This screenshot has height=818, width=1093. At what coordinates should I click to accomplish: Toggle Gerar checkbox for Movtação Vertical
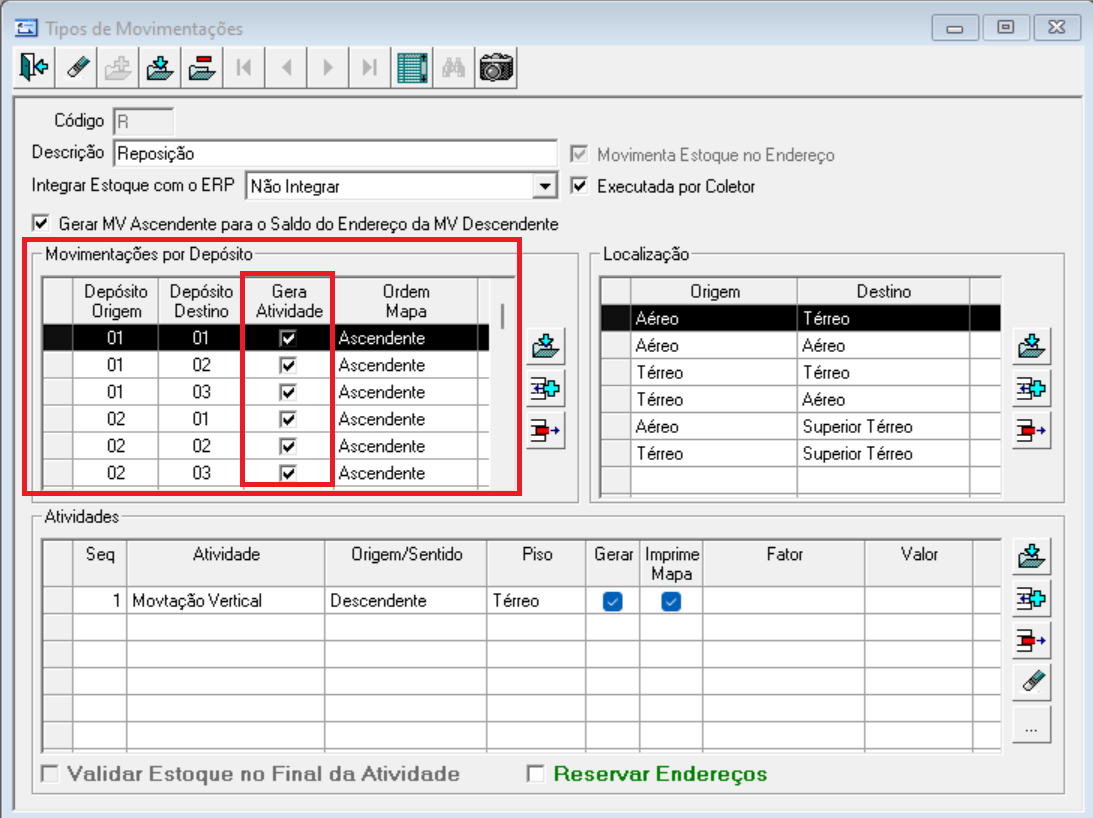[x=613, y=601]
